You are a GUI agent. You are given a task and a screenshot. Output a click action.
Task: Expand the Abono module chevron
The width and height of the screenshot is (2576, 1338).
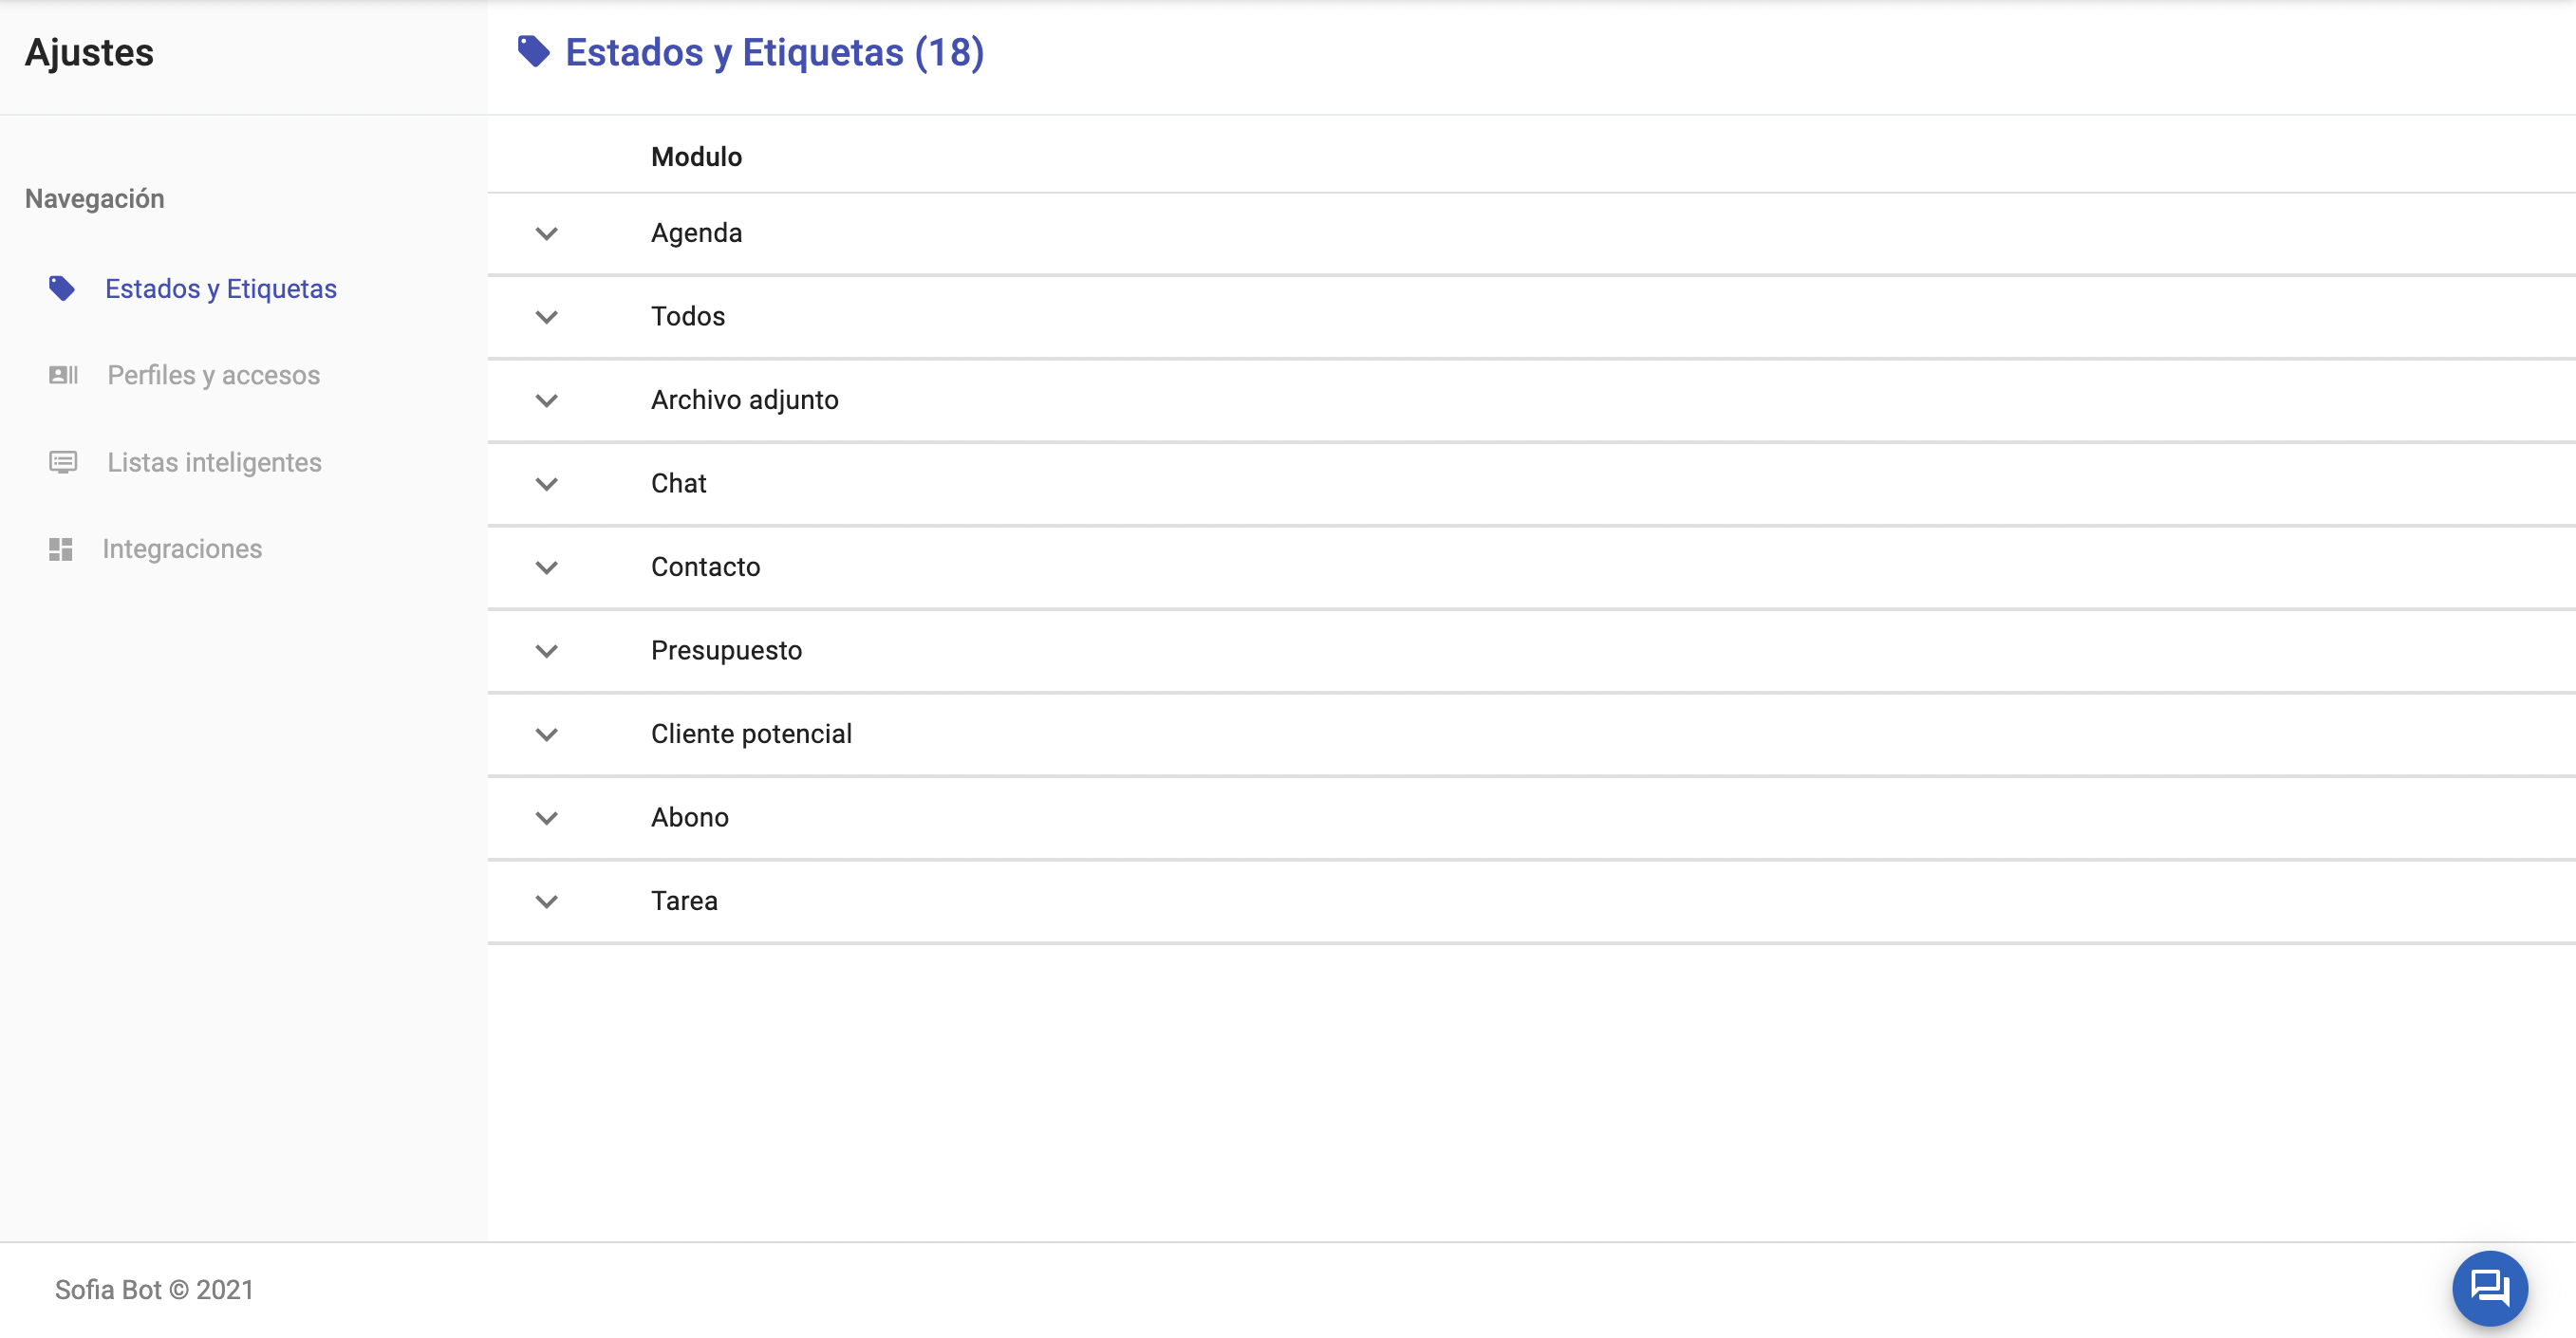(546, 818)
